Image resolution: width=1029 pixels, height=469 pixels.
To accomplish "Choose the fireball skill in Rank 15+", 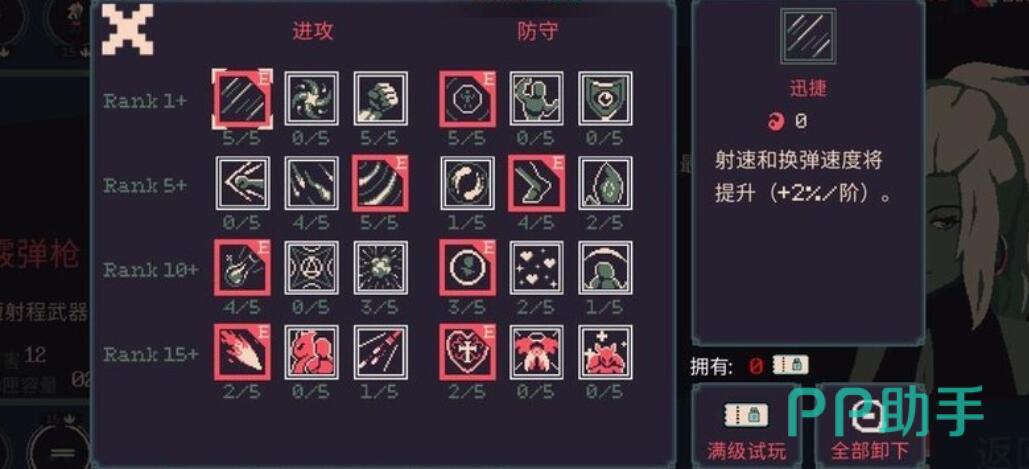I will (243, 352).
